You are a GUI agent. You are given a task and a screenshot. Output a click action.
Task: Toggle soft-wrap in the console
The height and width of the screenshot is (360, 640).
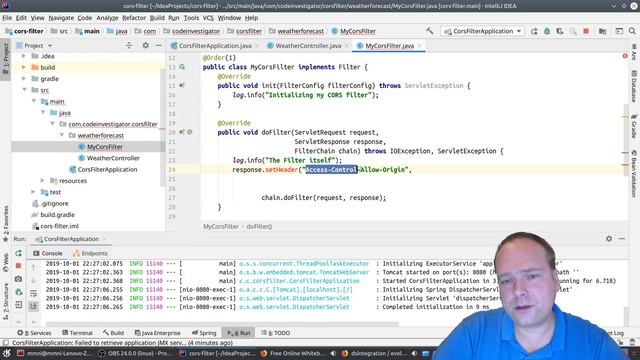(x=33, y=293)
